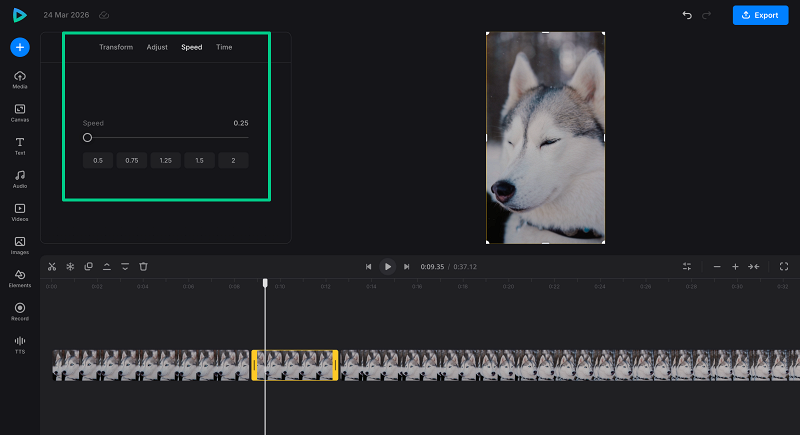This screenshot has height=435, width=800.
Task: Skip to the next clip
Action: coord(407,267)
